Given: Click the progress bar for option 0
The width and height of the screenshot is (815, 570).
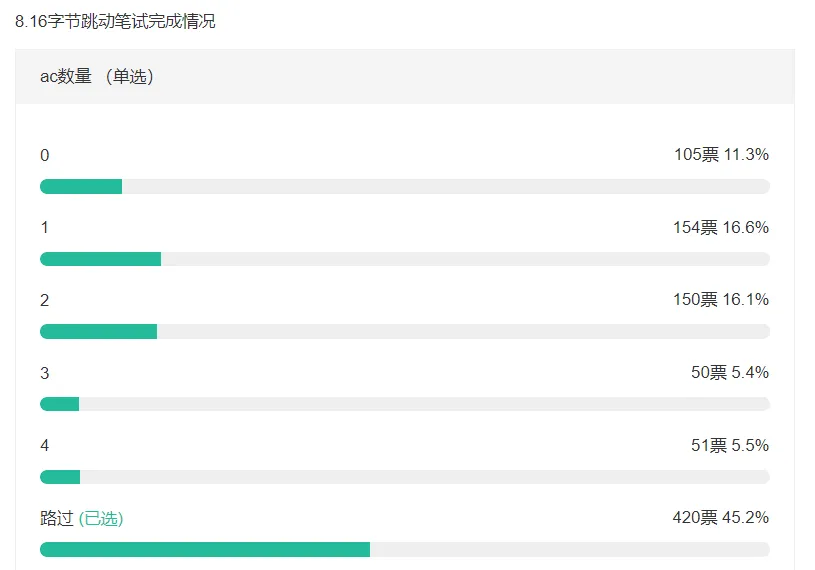Looking at the screenshot, I should [x=405, y=187].
